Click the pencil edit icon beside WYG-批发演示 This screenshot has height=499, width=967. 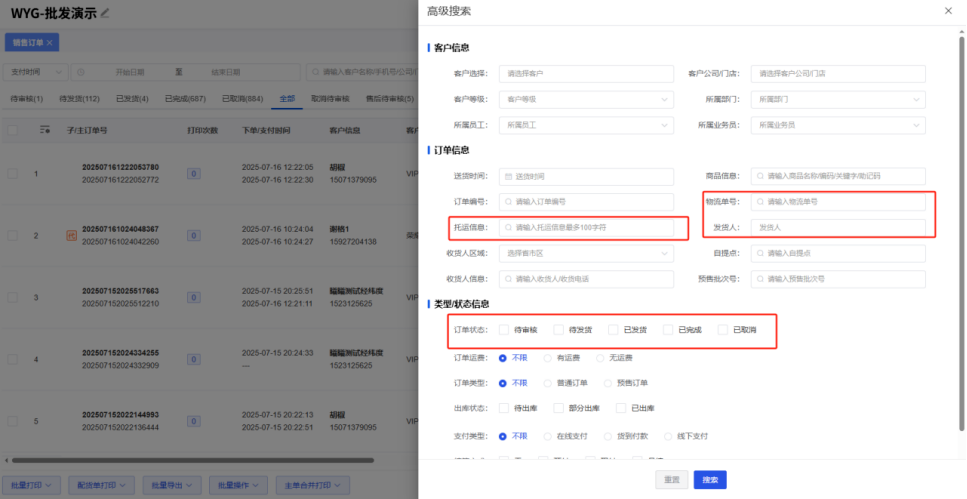105,13
